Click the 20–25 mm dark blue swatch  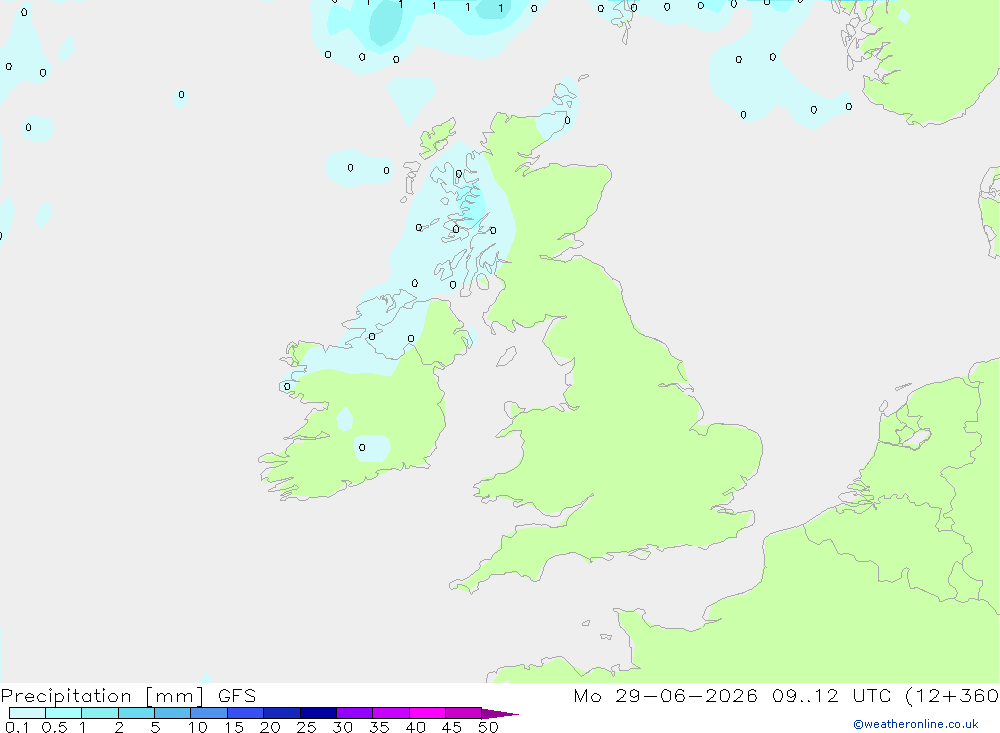point(282,713)
